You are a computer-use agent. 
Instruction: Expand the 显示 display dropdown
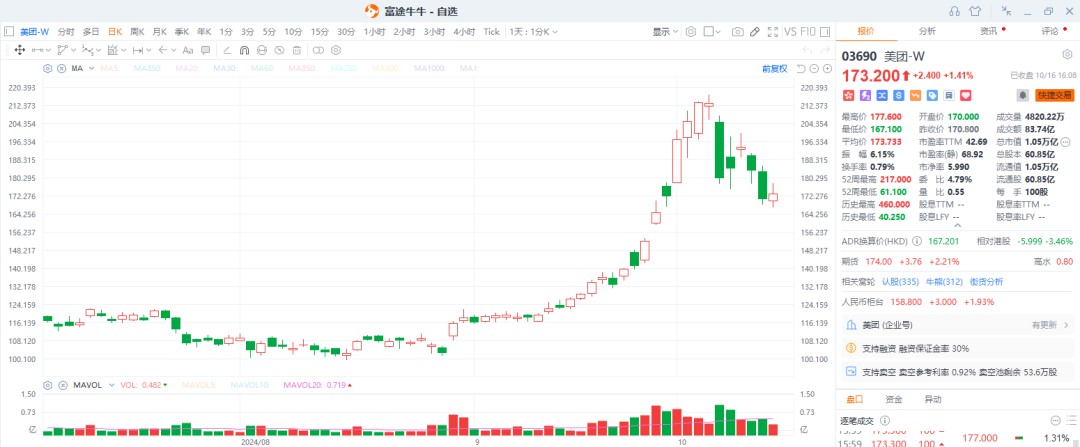(665, 32)
